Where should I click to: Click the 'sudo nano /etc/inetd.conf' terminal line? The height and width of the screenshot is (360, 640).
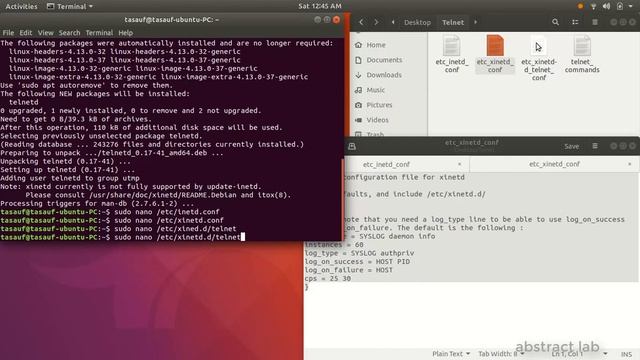coord(167,212)
